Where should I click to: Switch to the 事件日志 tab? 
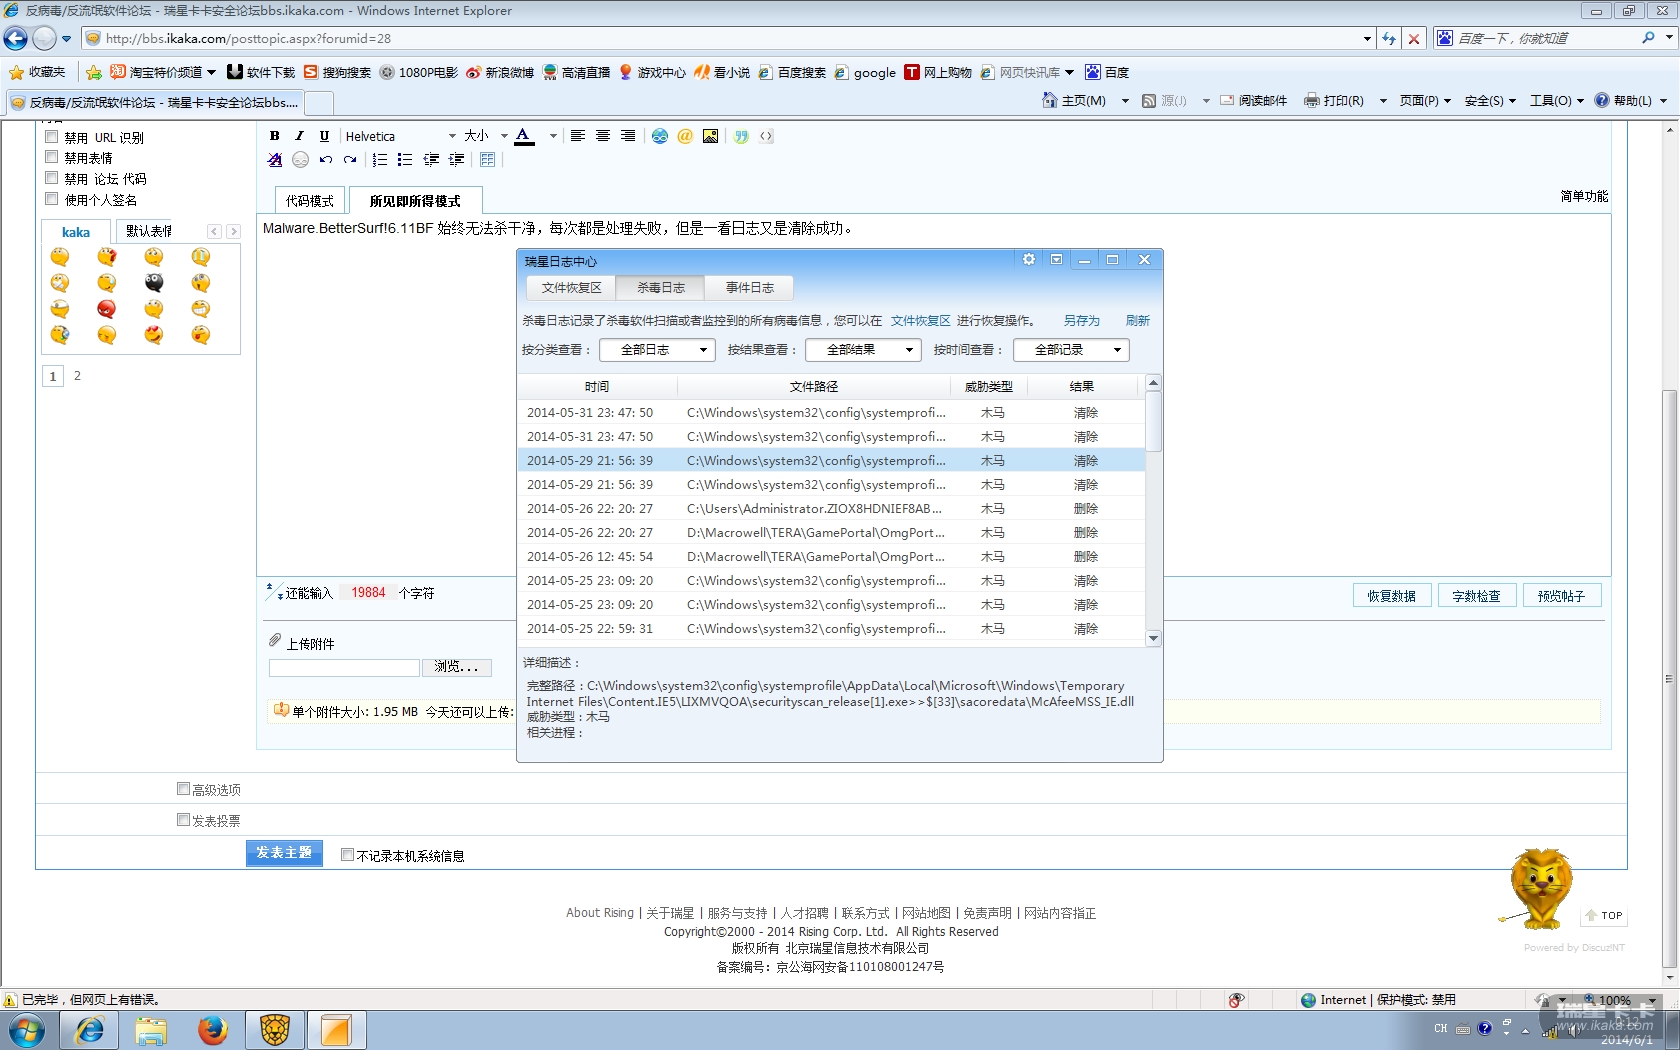coord(749,288)
